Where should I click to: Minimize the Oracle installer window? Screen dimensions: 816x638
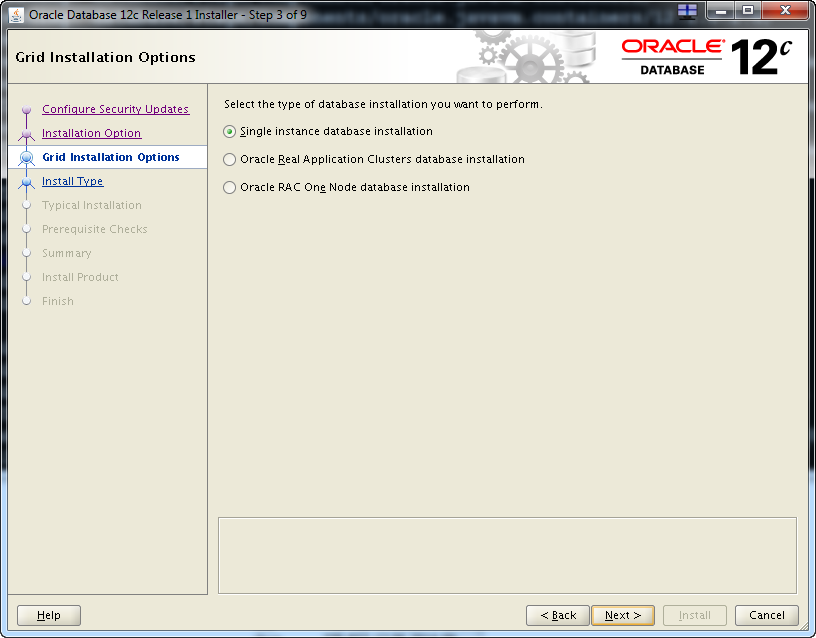pos(721,10)
